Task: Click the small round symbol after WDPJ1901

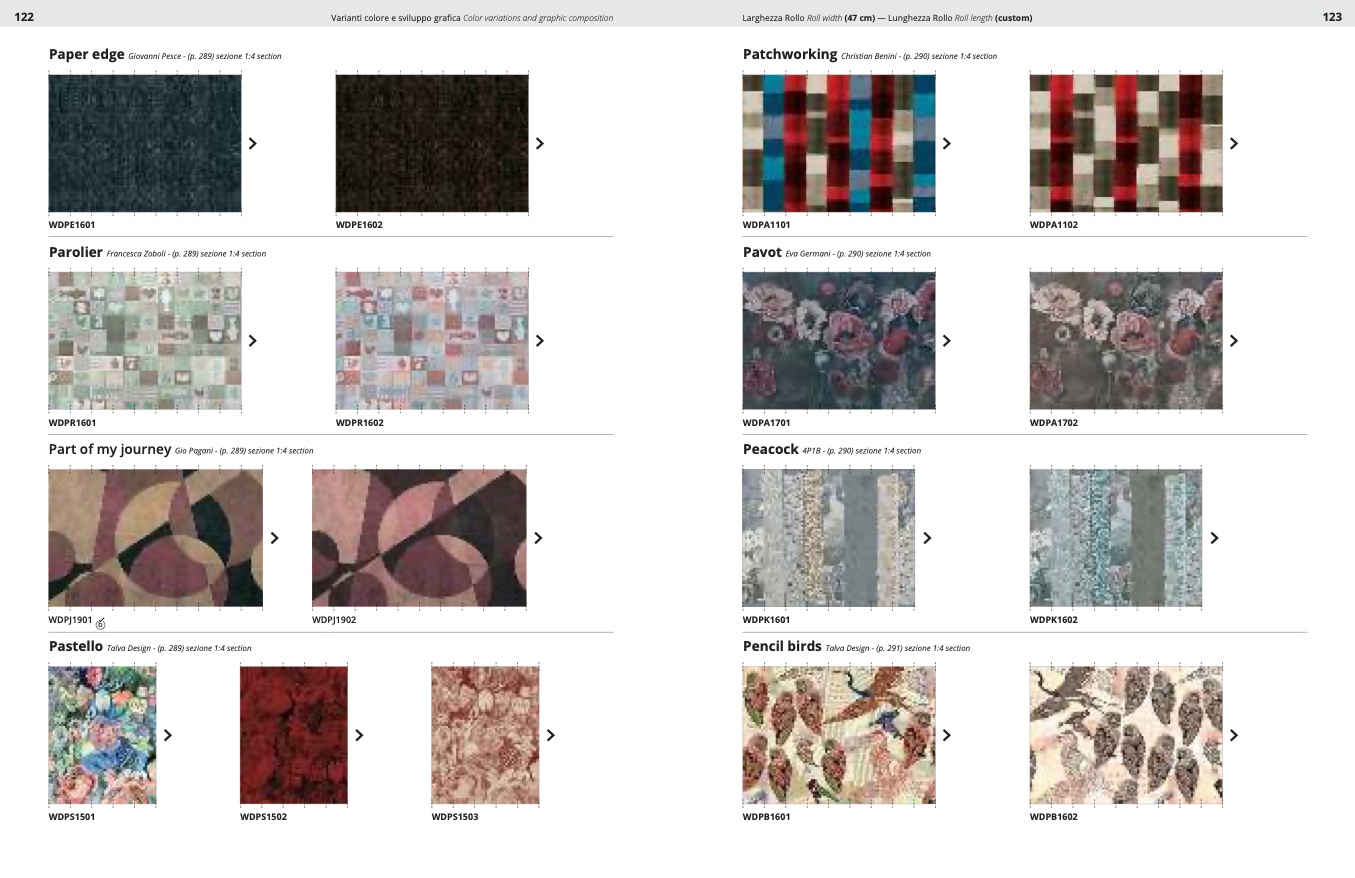Action: pos(101,623)
